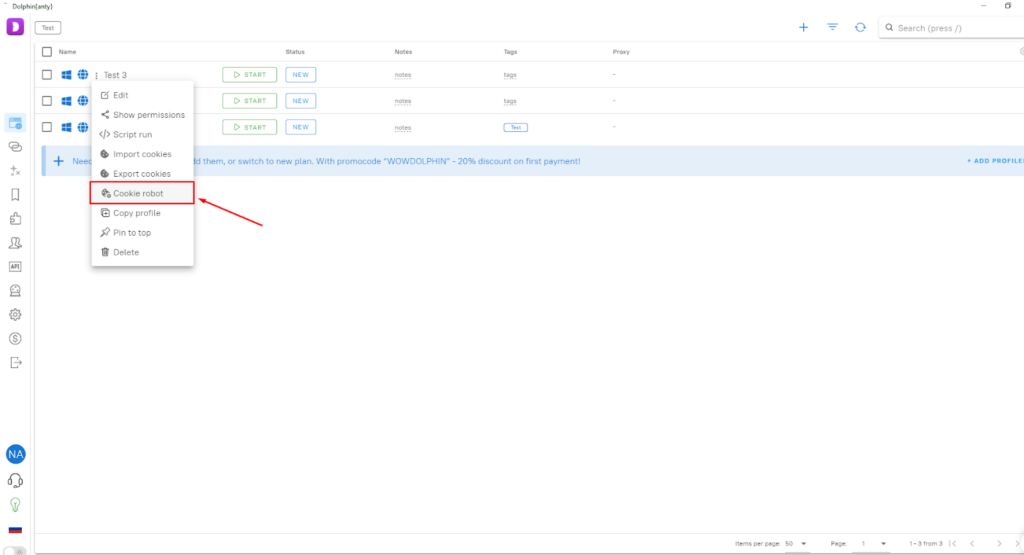
Task: Click the headset support icon
Action: pos(15,480)
